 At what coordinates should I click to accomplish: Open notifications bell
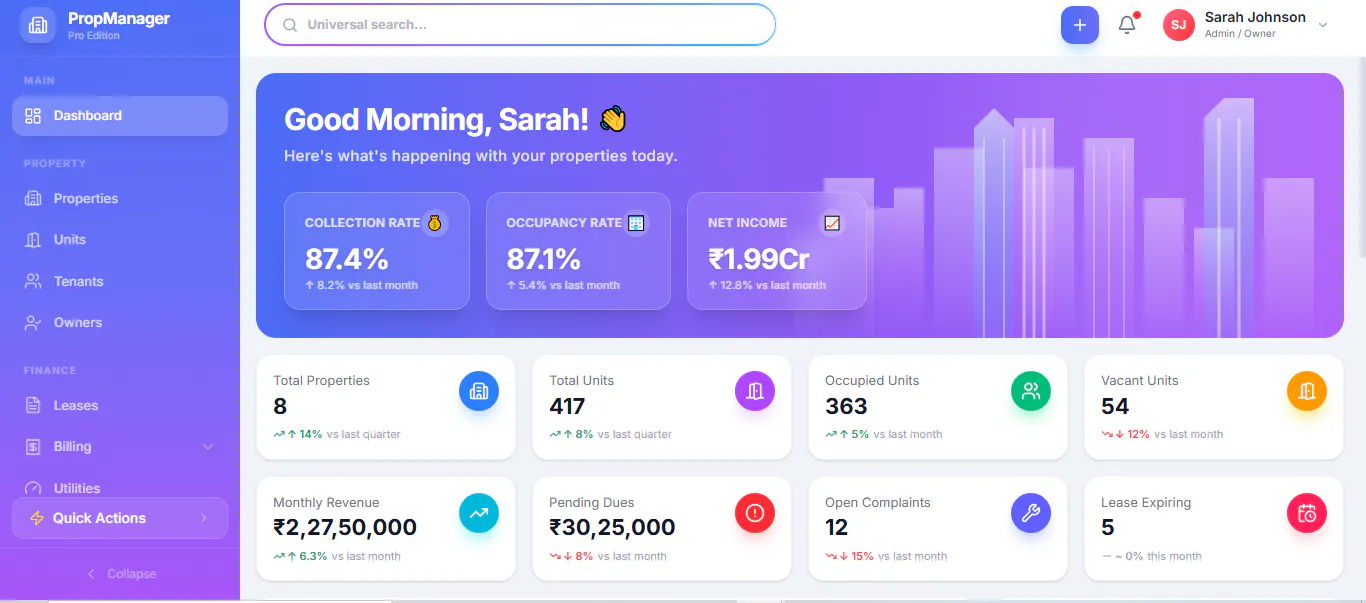click(1127, 25)
